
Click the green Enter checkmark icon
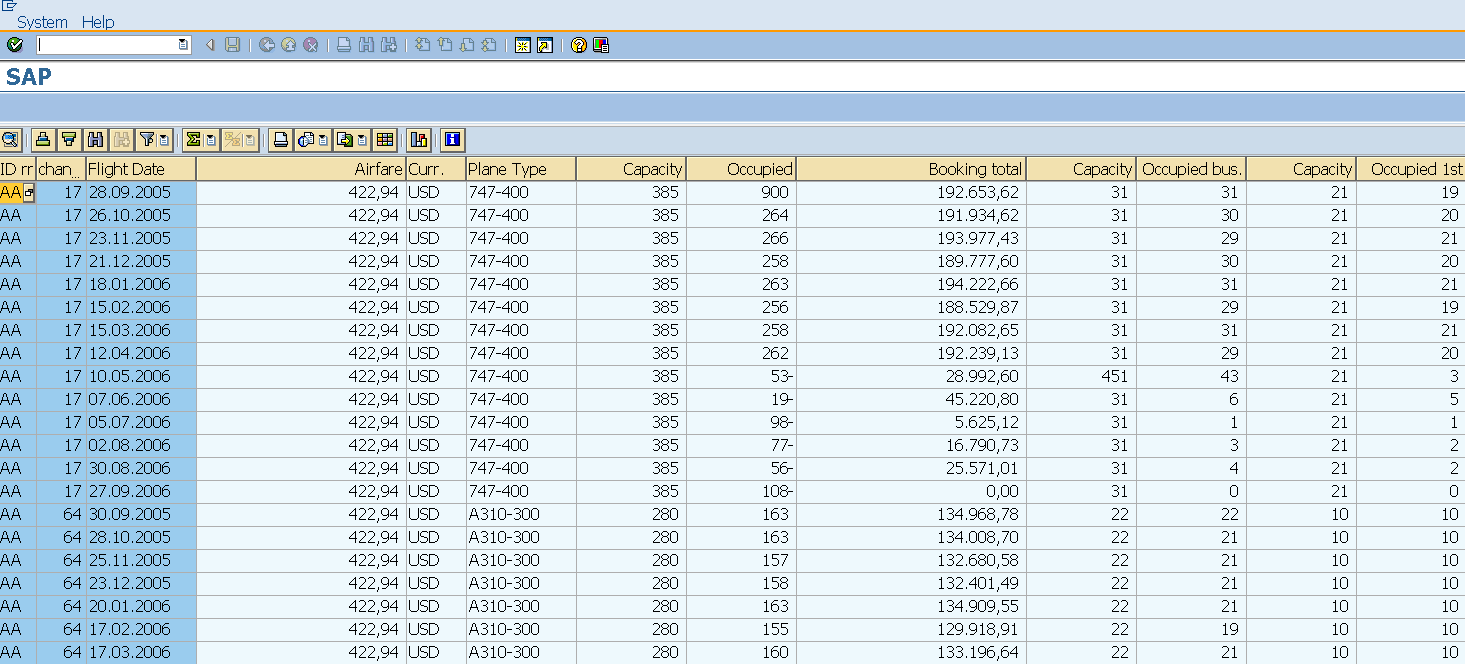(15, 45)
